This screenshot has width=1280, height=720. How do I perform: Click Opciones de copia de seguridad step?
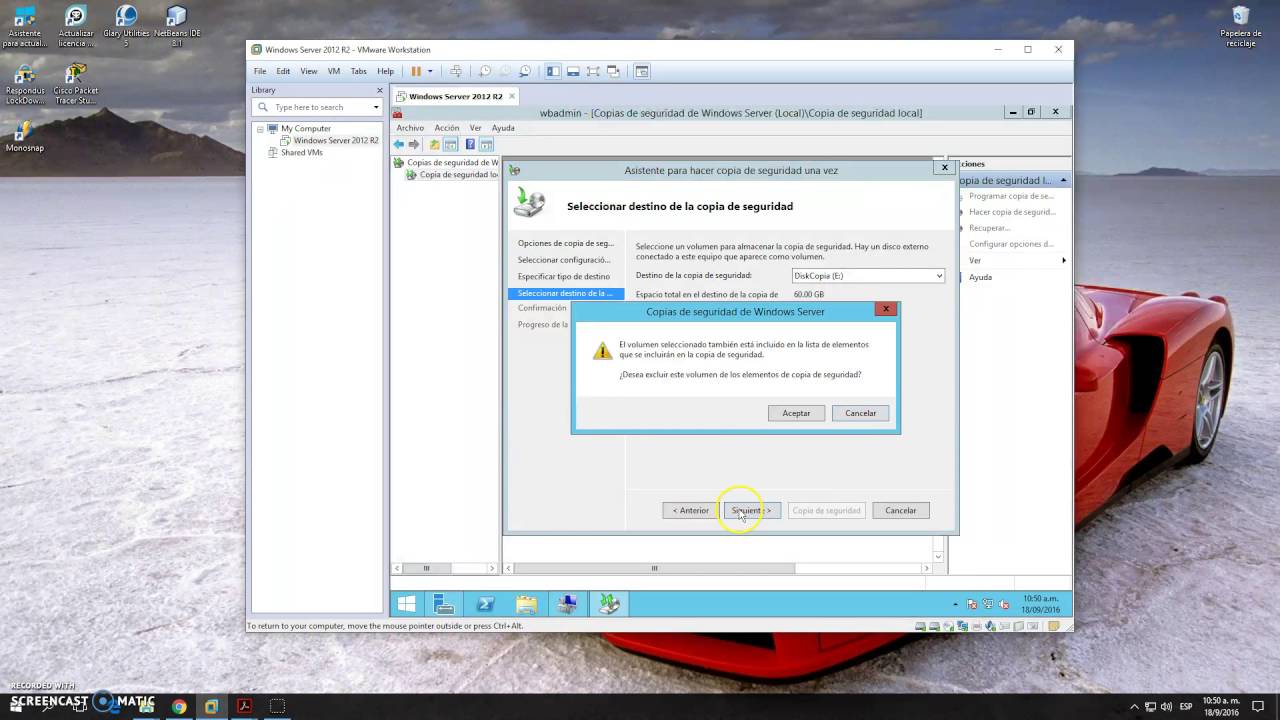pos(566,243)
